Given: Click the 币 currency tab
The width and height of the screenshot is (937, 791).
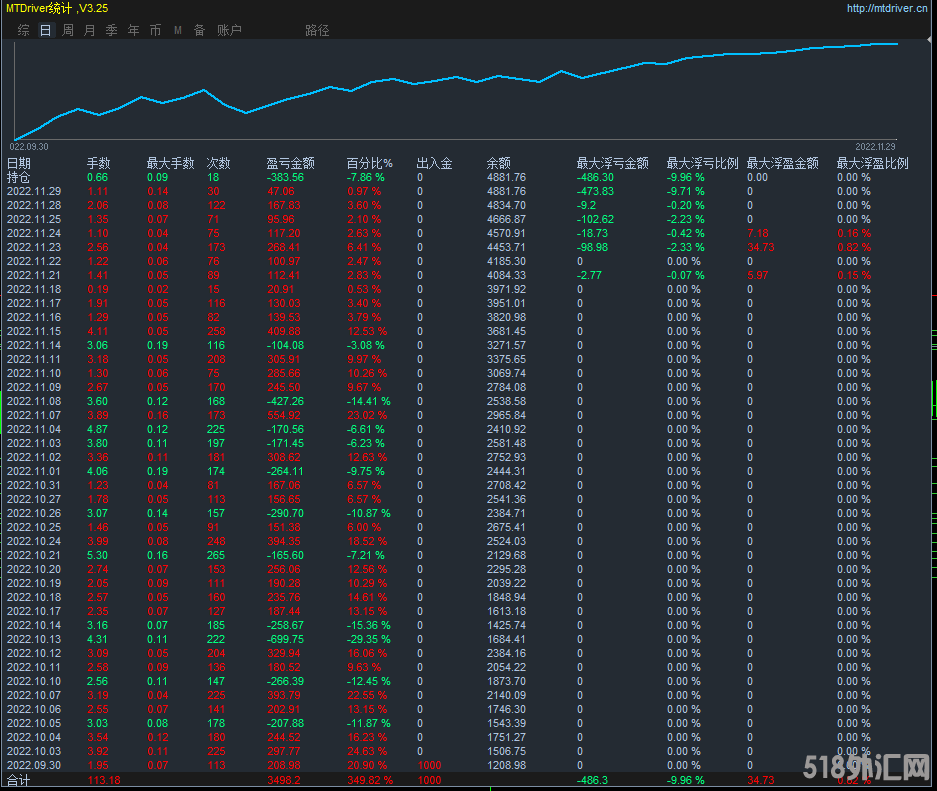Looking at the screenshot, I should click(x=155, y=30).
